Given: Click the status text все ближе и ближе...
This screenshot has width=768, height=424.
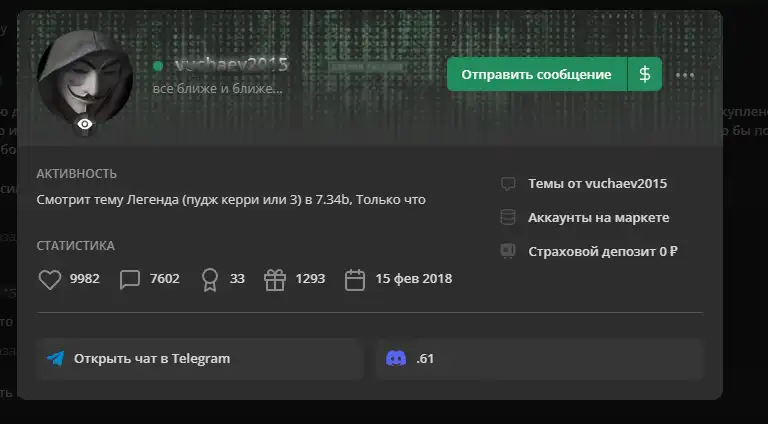Looking at the screenshot, I should tap(217, 89).
